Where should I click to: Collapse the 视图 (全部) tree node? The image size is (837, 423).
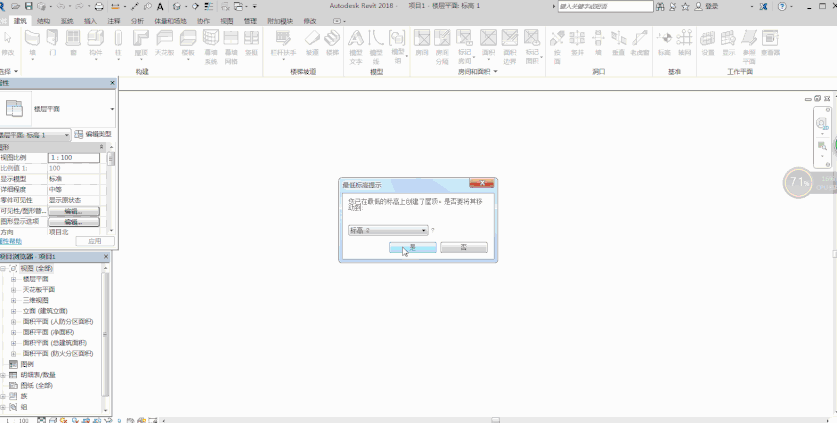point(4,269)
